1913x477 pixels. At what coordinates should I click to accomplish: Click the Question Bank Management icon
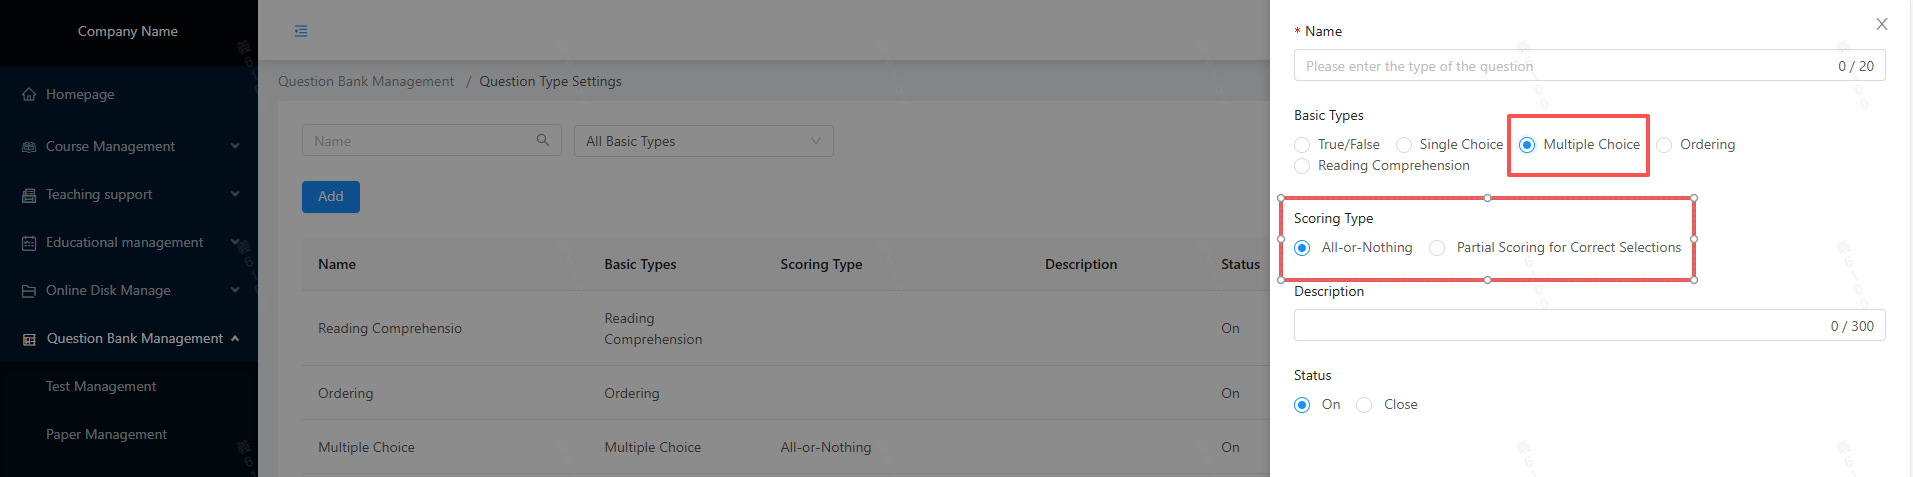click(29, 339)
